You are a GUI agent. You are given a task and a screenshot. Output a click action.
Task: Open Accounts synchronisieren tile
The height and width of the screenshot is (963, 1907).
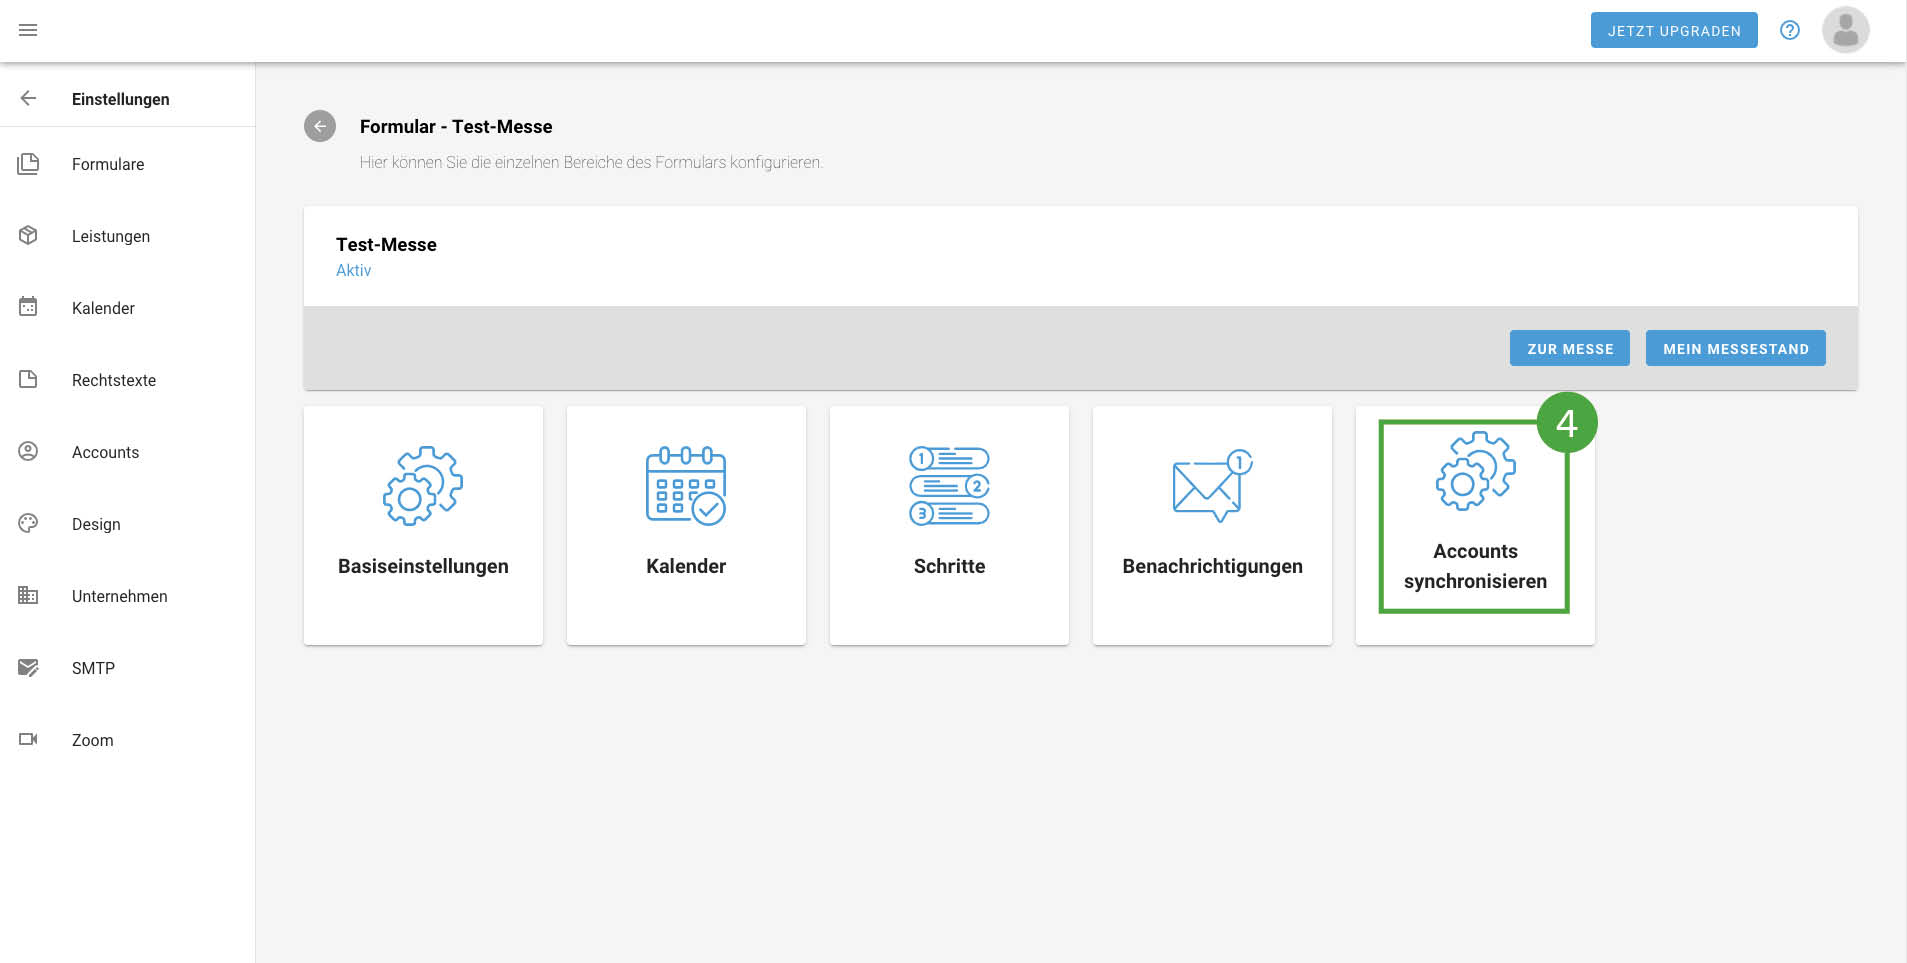(1475, 525)
